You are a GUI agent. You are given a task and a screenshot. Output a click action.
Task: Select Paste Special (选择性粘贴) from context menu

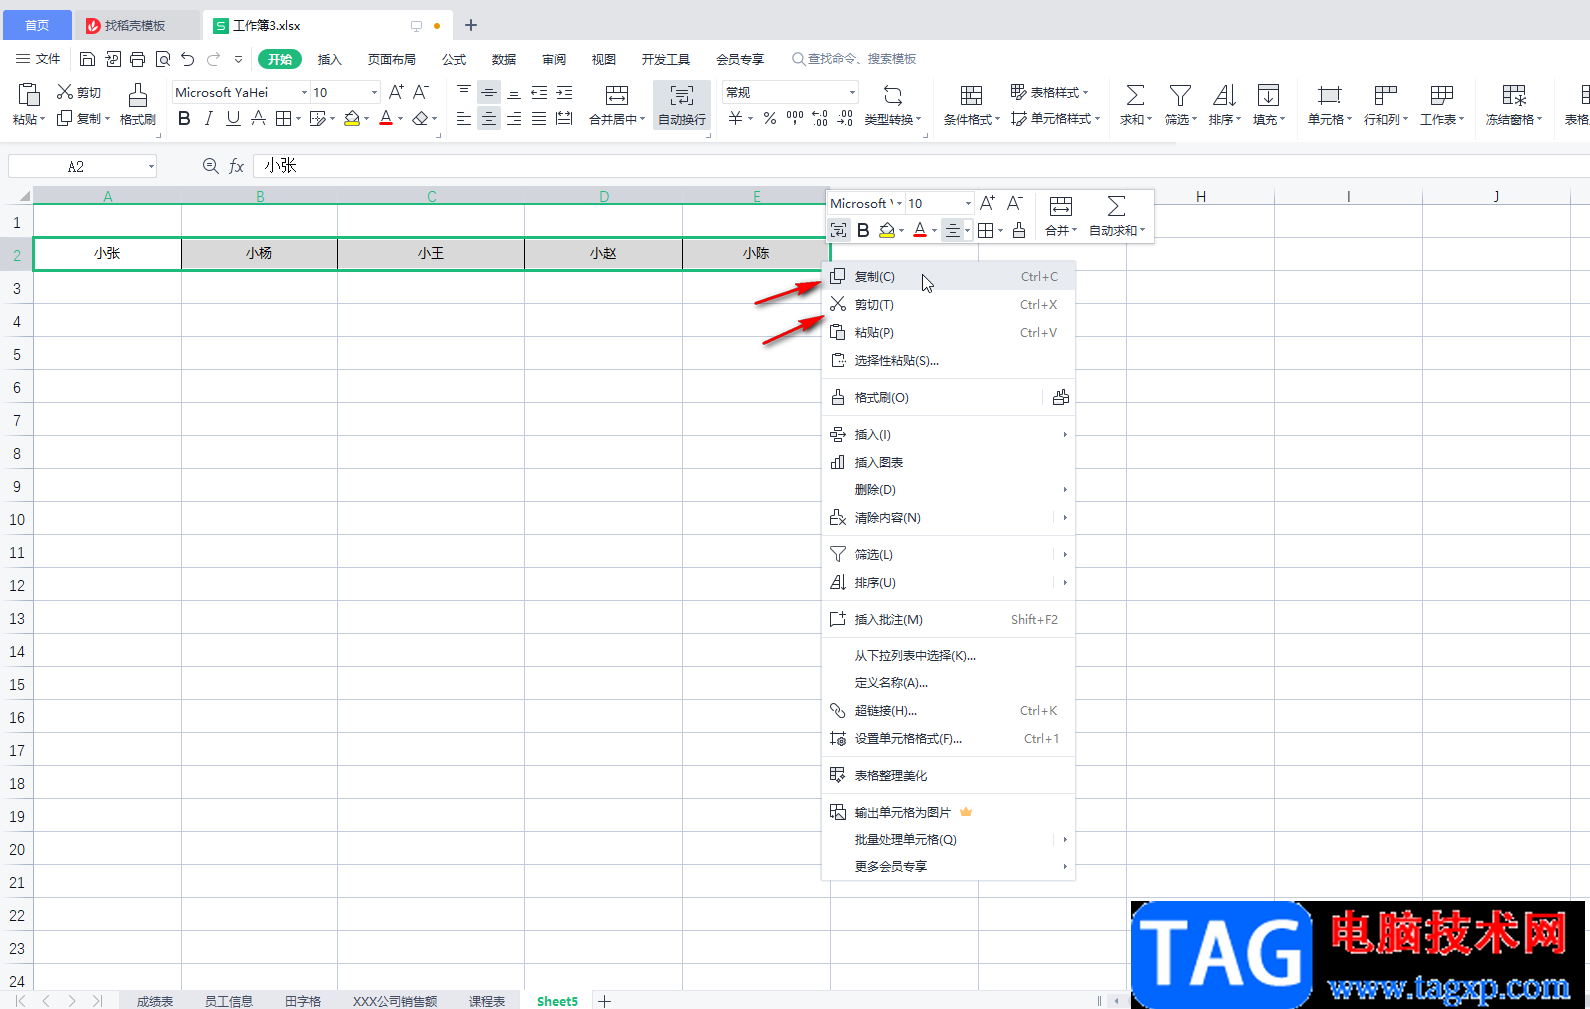pyautogui.click(x=948, y=361)
